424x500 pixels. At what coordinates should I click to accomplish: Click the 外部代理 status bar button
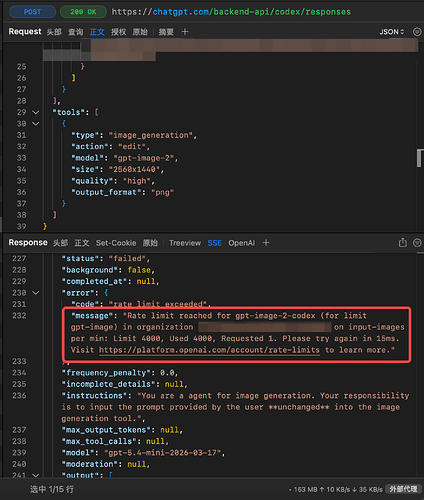(x=403, y=489)
